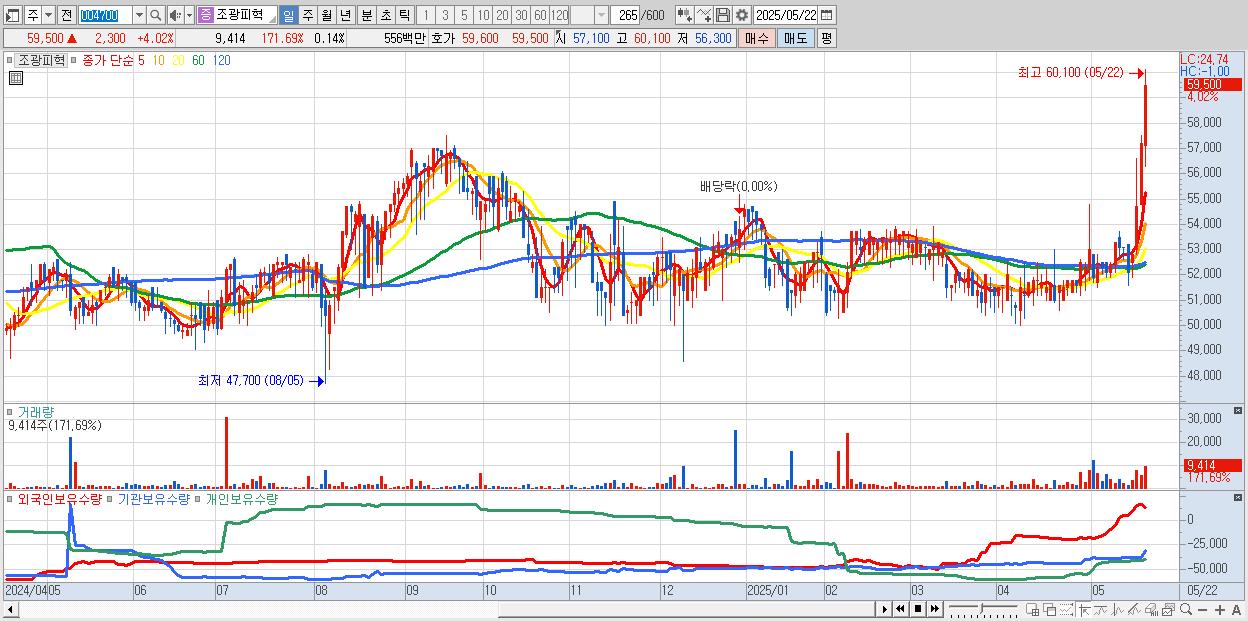Click the rewind button on the bottom toolbar
This screenshot has width=1248, height=621.
tap(900, 609)
